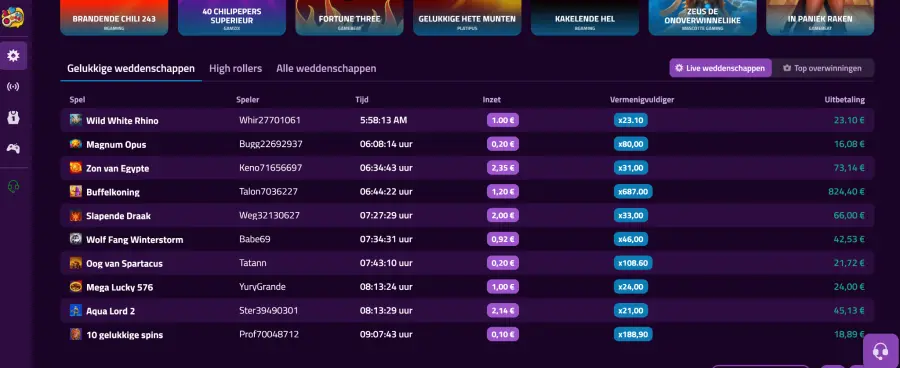Open Brandende Chili 243 game card
Viewport: 900px width, 368px height.
114,18
